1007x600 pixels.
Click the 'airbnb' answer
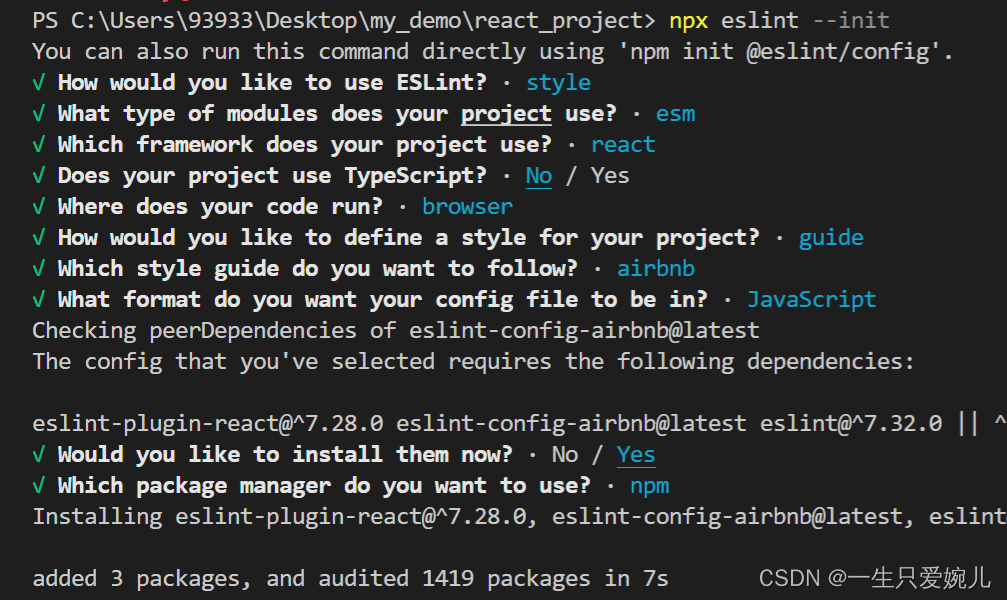[x=656, y=269]
